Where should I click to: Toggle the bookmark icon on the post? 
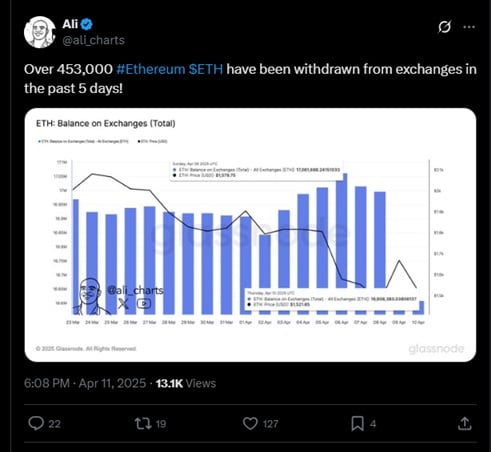[x=358, y=424]
